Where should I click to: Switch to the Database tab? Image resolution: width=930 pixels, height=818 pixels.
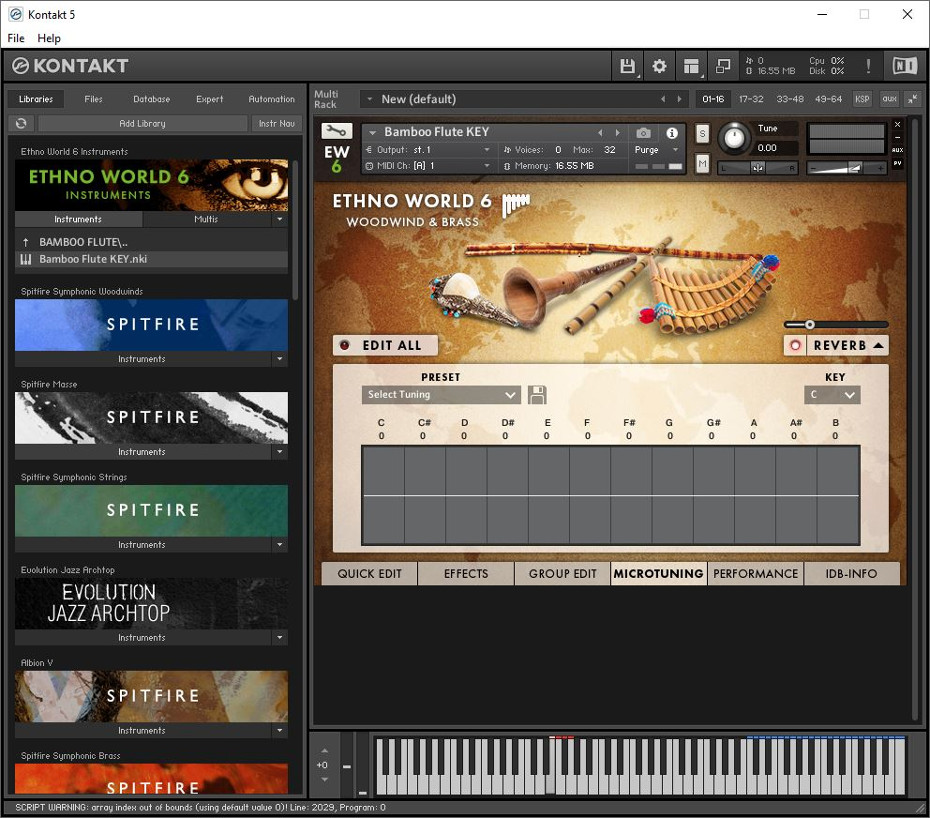(151, 99)
